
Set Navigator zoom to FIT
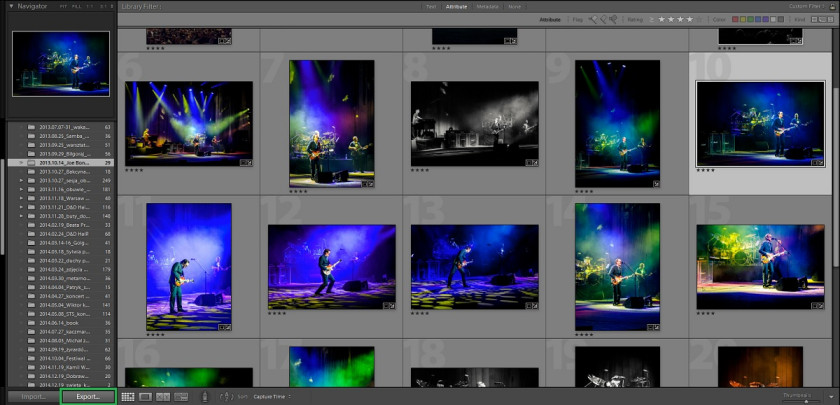pyautogui.click(x=63, y=6)
